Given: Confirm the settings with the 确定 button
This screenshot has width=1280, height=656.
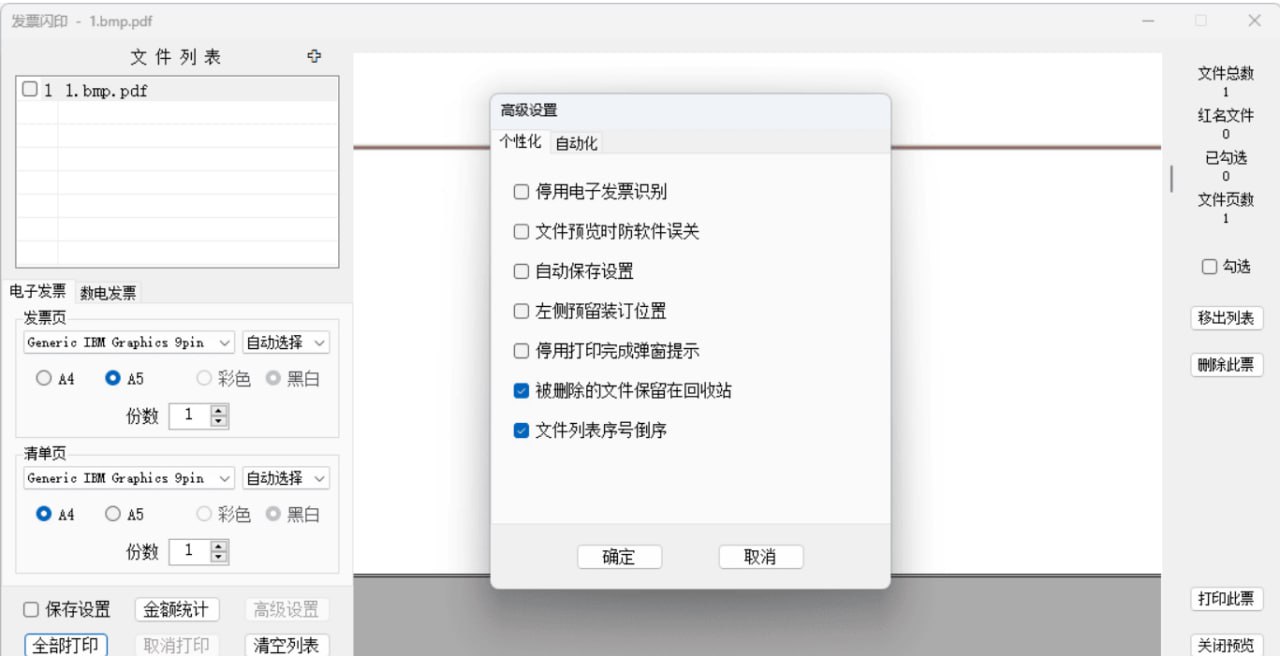Looking at the screenshot, I should 619,557.
